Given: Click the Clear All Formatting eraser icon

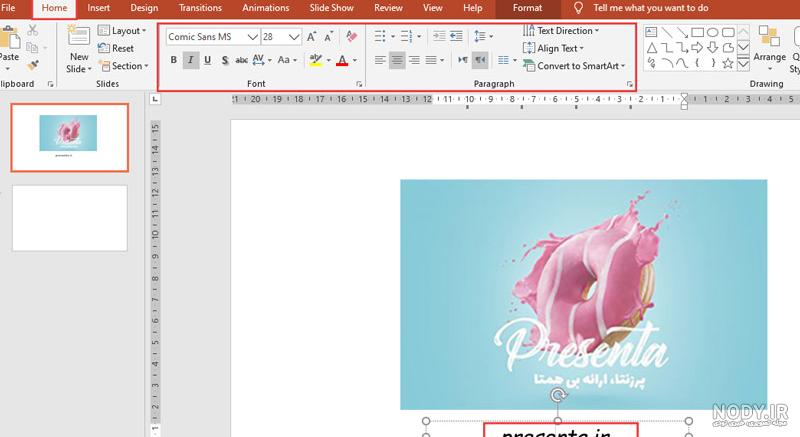Looking at the screenshot, I should click(x=351, y=36).
